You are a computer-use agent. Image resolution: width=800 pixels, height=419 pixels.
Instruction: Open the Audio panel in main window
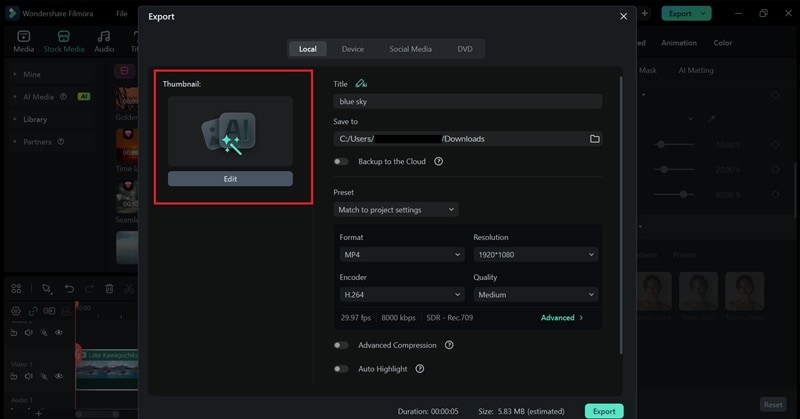click(x=104, y=41)
